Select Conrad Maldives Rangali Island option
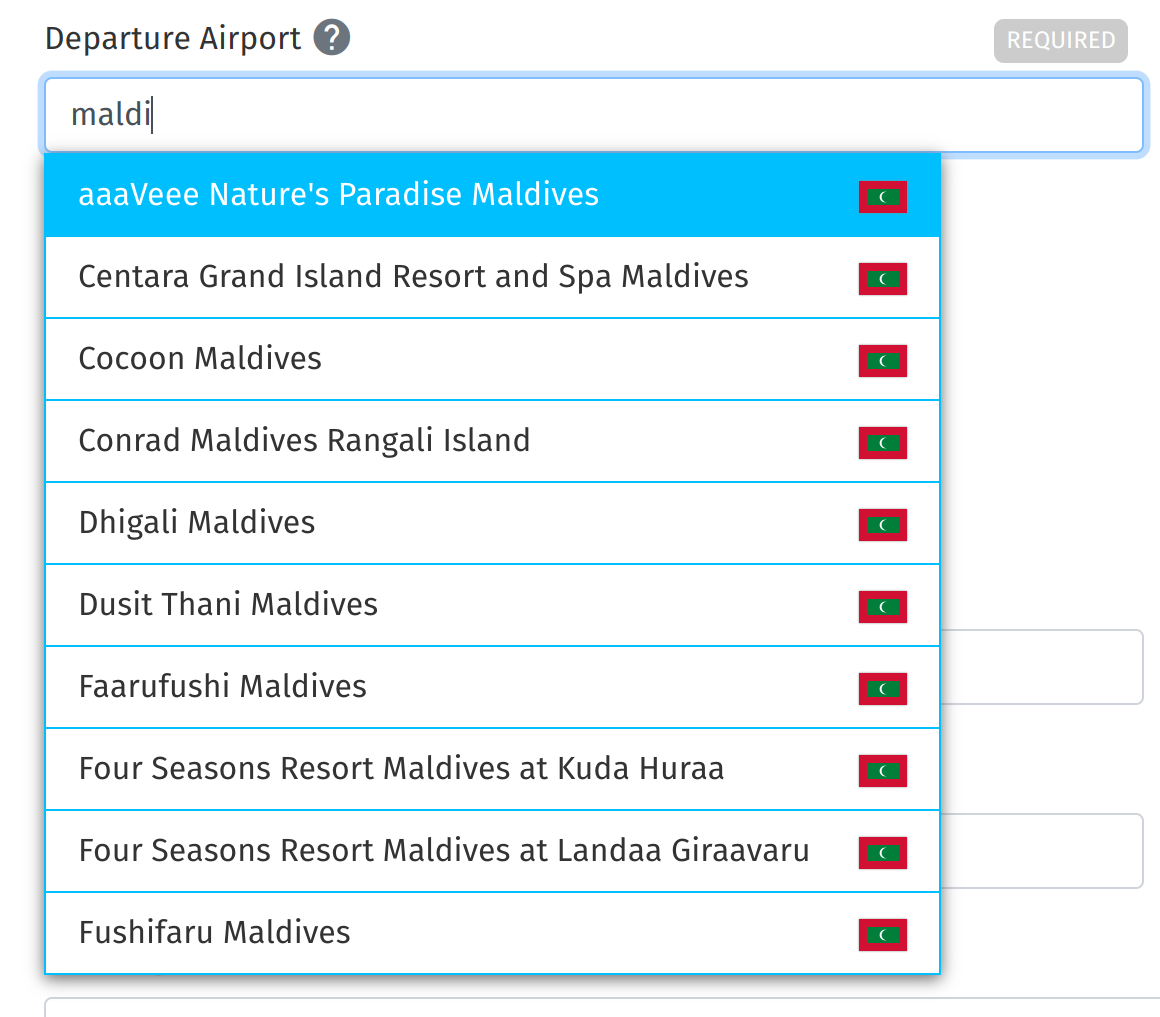This screenshot has height=1017, width=1160. pos(493,442)
